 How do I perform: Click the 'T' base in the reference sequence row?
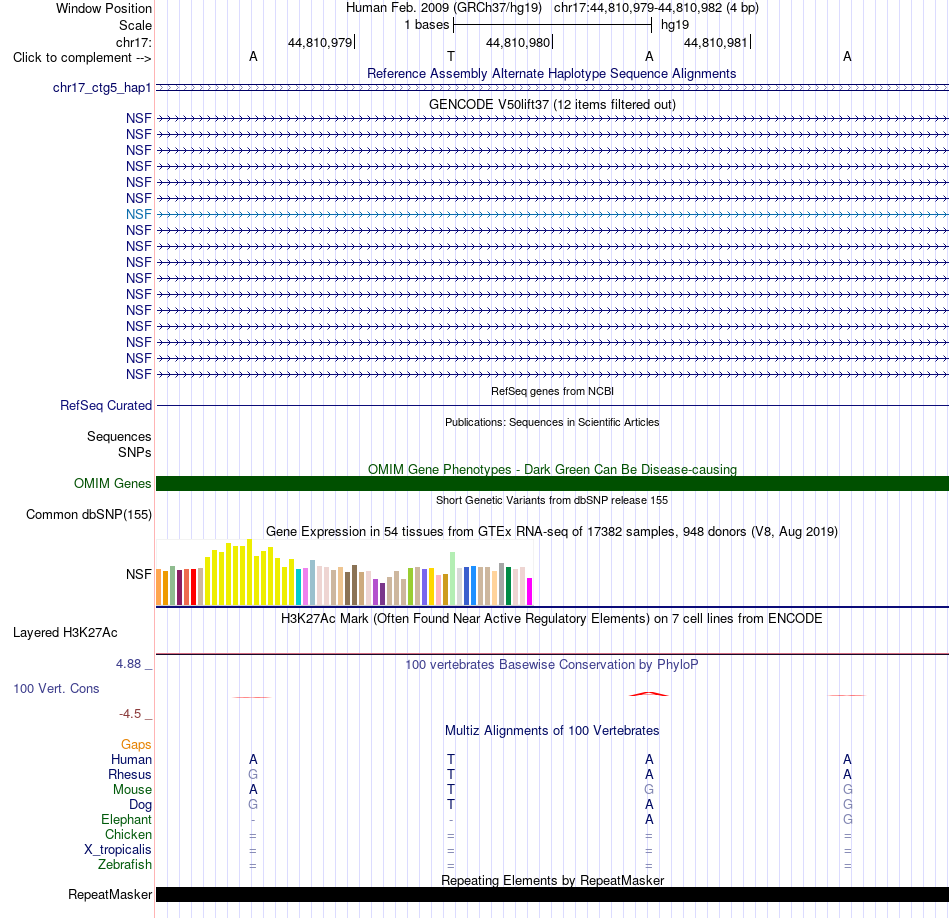click(x=451, y=56)
